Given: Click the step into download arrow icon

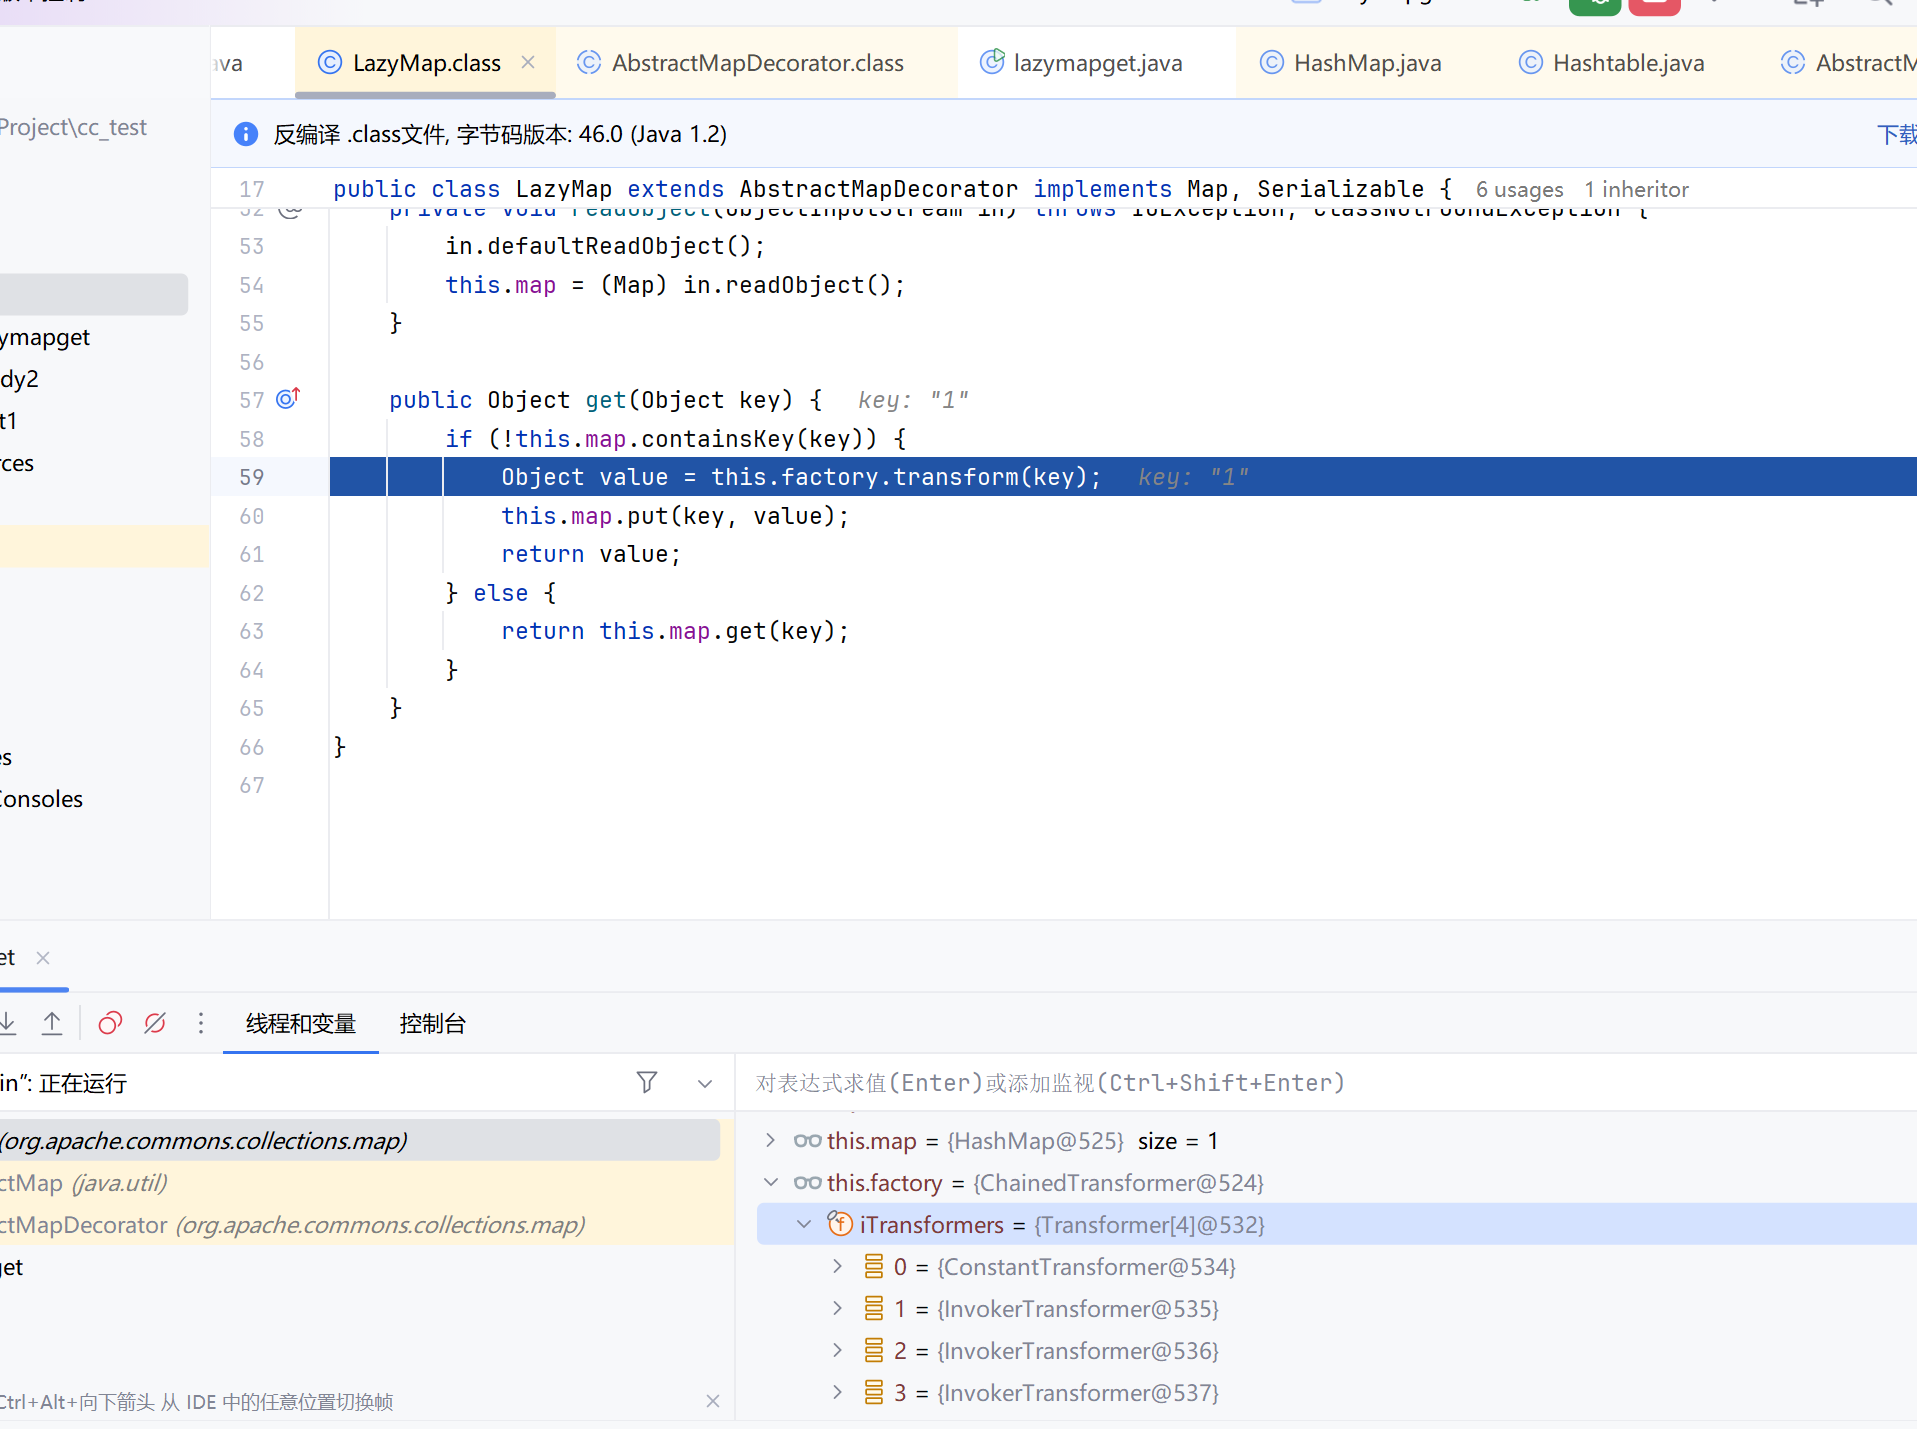Looking at the screenshot, I should pyautogui.click(x=8, y=1022).
